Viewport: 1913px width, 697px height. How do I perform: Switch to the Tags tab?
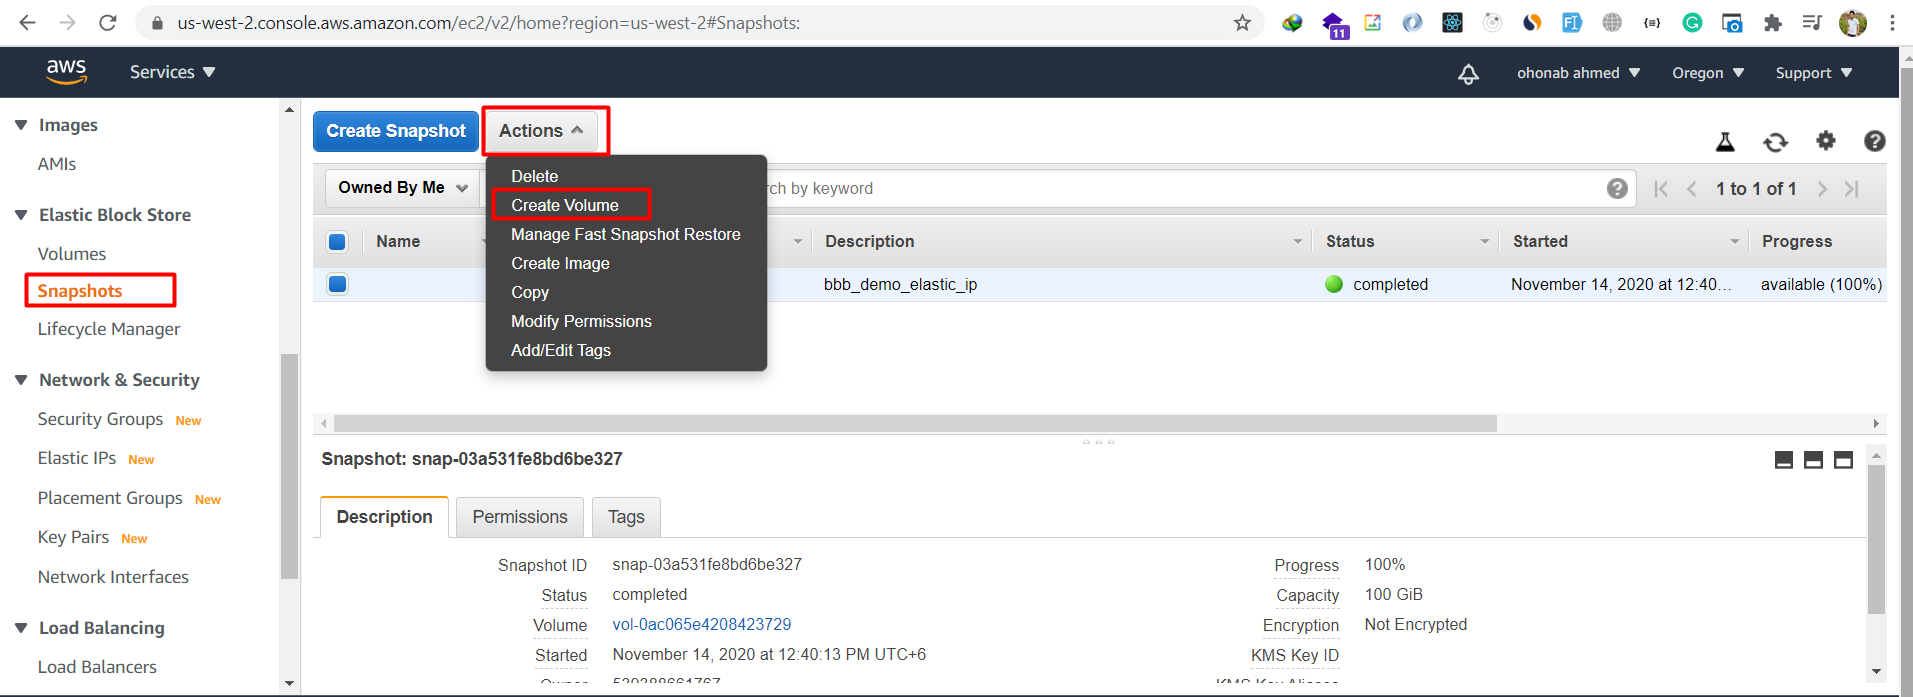coord(626,517)
